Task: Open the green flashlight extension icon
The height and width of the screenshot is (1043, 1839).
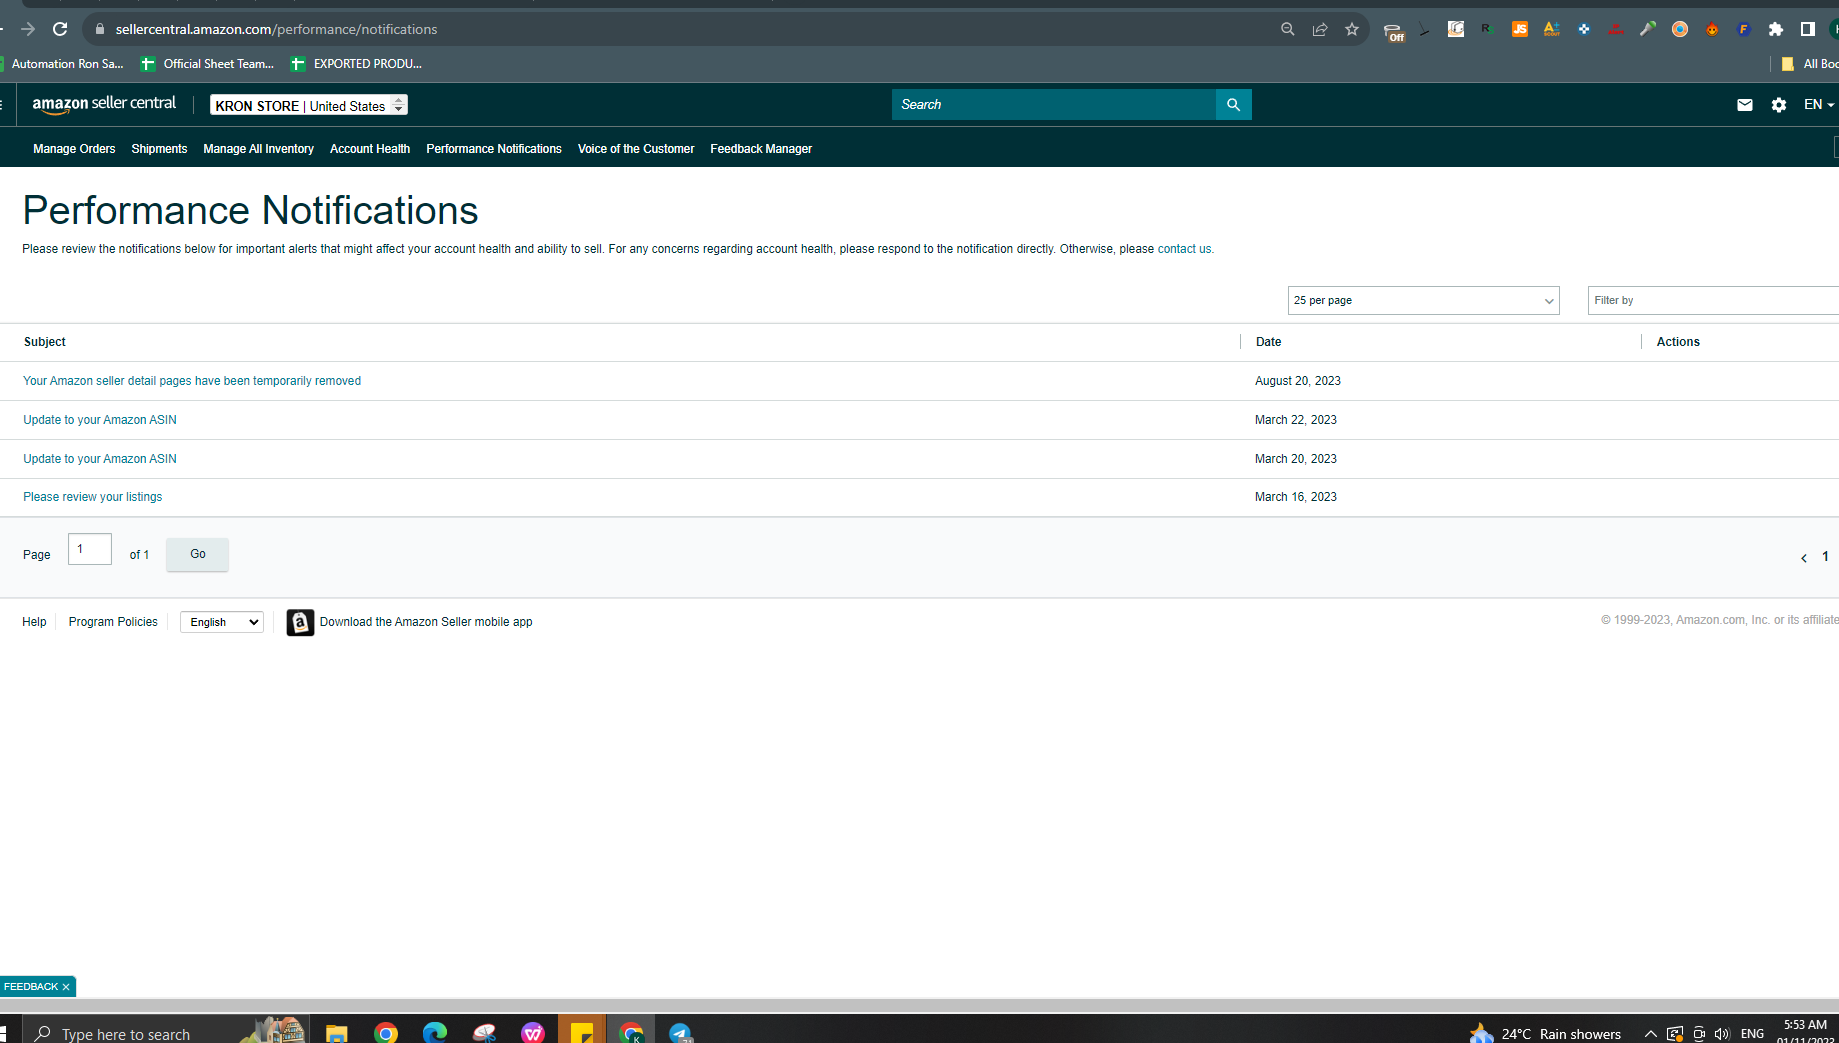Action: click(x=1648, y=29)
